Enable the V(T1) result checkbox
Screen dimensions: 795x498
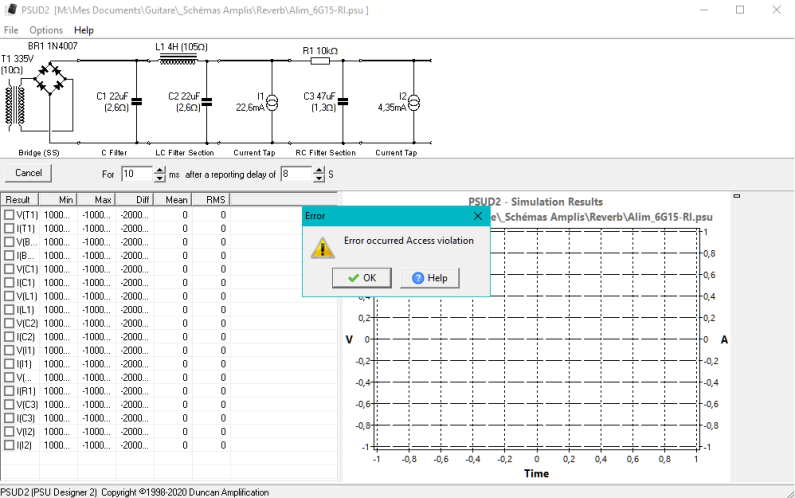pos(9,215)
